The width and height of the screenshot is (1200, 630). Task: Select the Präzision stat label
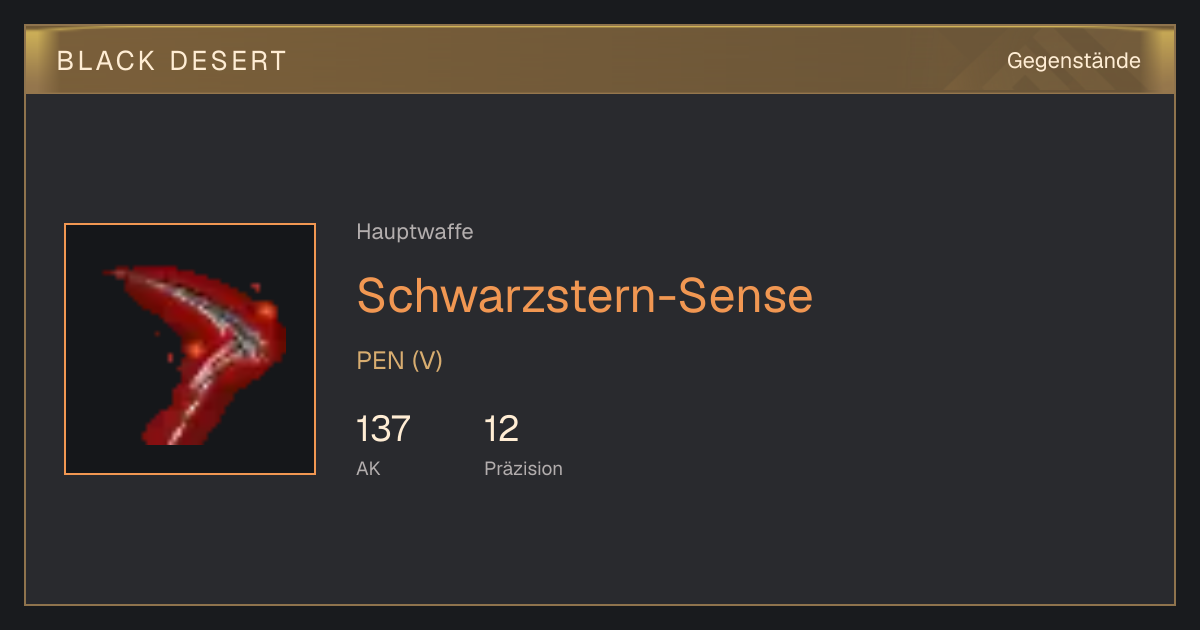[x=523, y=468]
